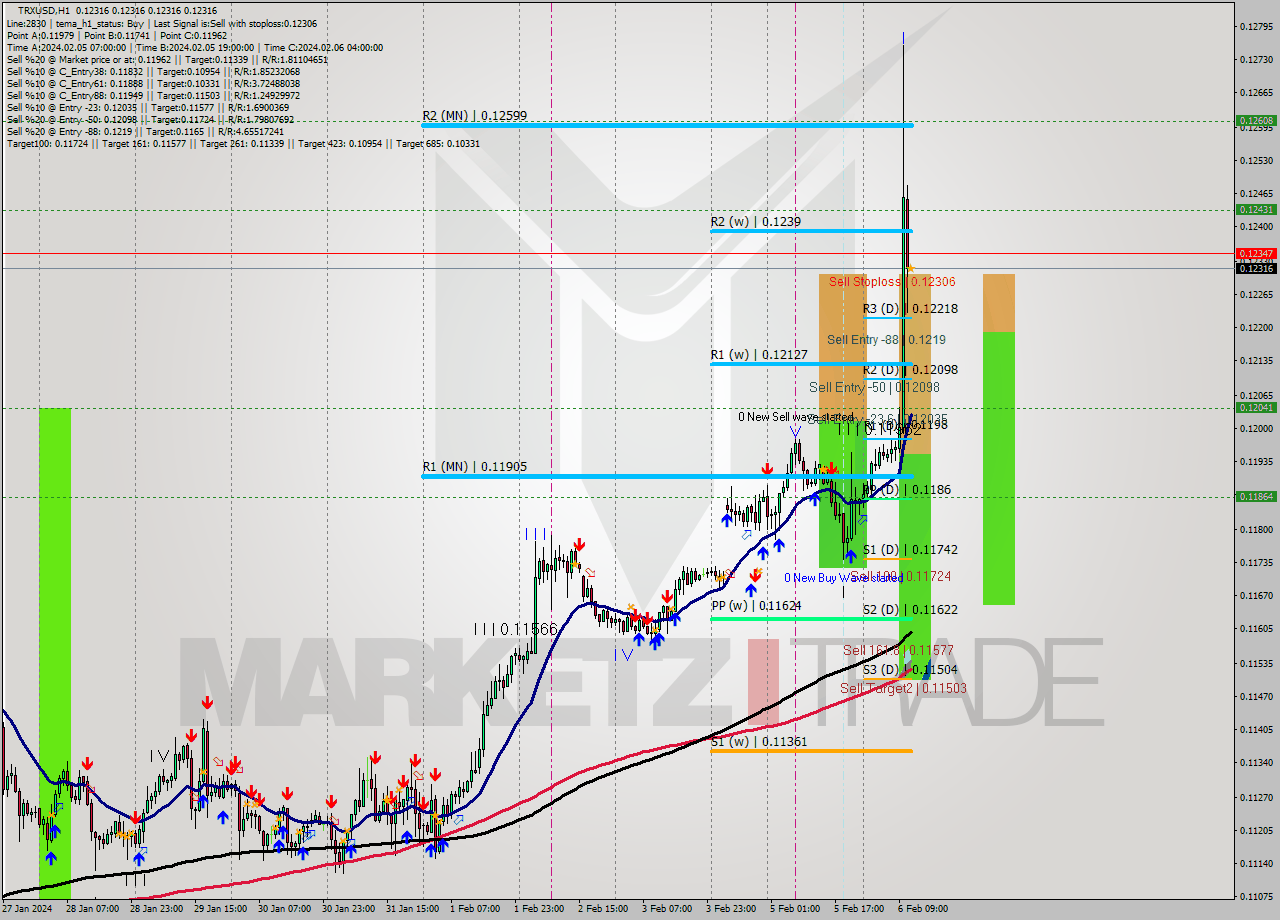Click the 'PP (D) | 0.1186' daily pivot label
1280x920 pixels.
[x=907, y=490]
